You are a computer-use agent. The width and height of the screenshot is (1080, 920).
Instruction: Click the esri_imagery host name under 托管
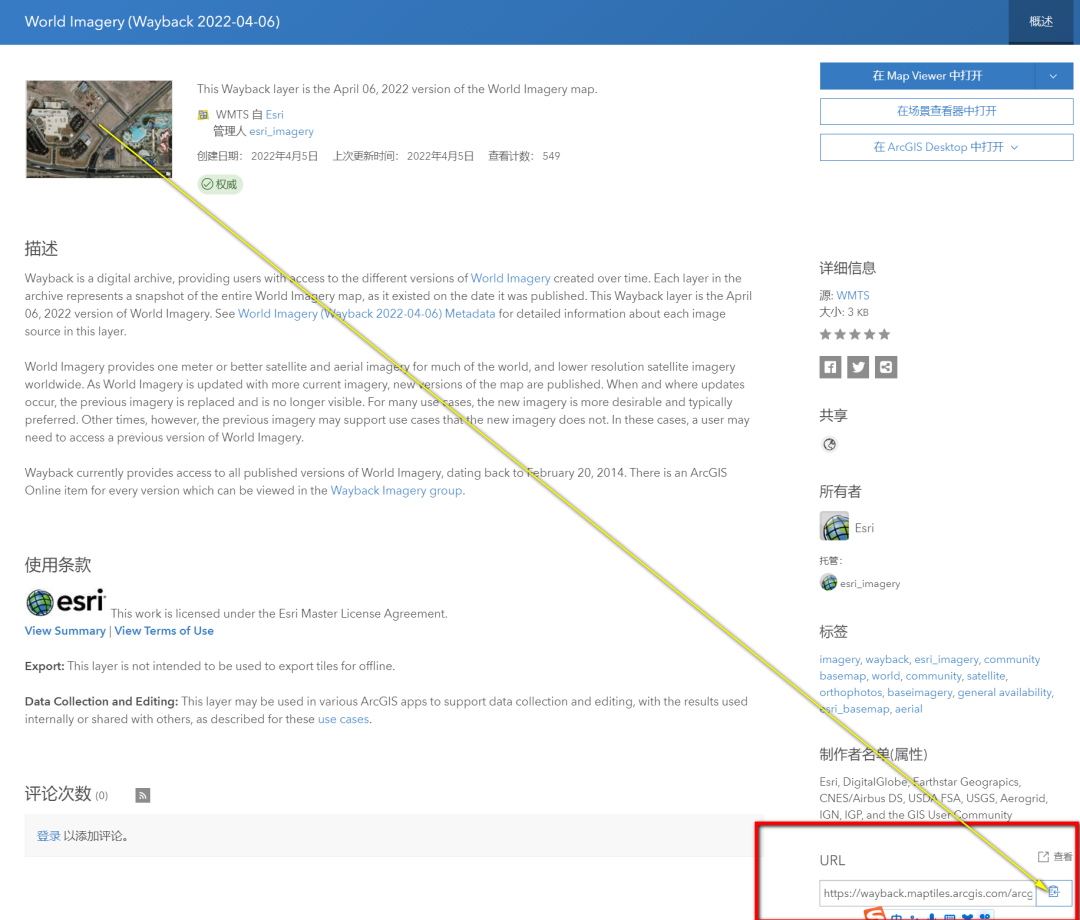click(x=870, y=584)
